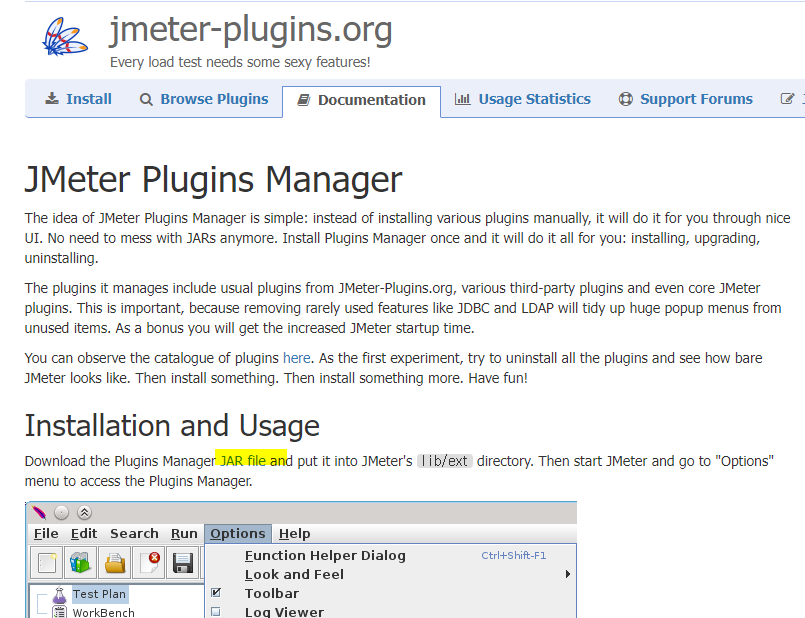Click the 'Installation and Usage' heading
Screen dimensions: 805x618
[x=172, y=426]
